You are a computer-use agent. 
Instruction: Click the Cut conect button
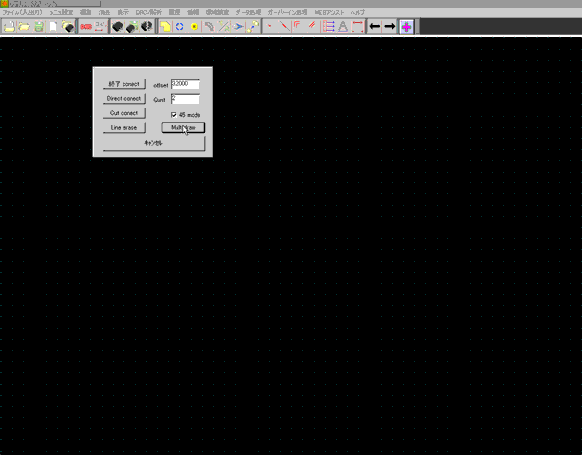pyautogui.click(x=124, y=113)
